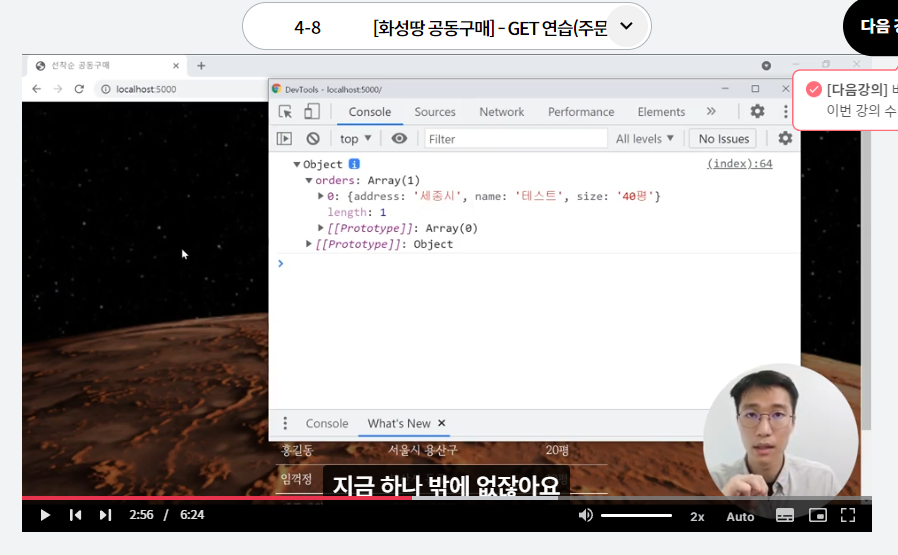Click site info icon in address bar

(x=106, y=89)
